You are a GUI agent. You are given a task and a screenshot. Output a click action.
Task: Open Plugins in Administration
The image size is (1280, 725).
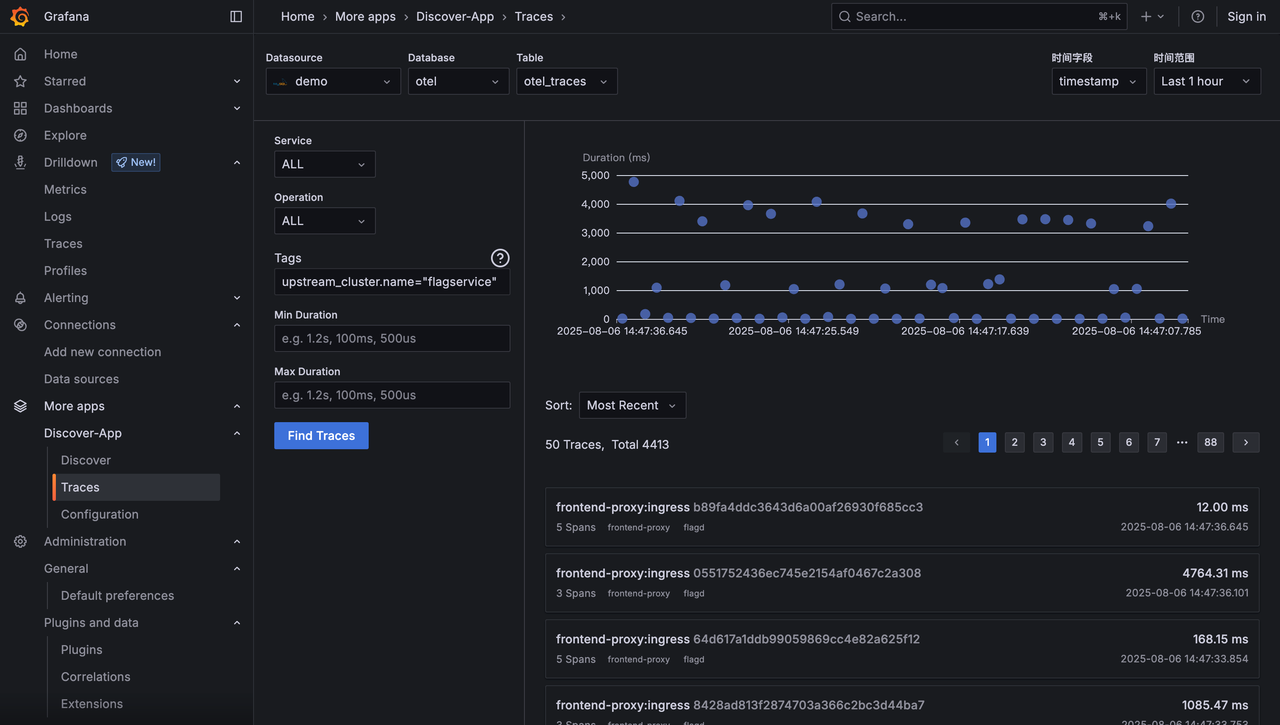coord(82,649)
